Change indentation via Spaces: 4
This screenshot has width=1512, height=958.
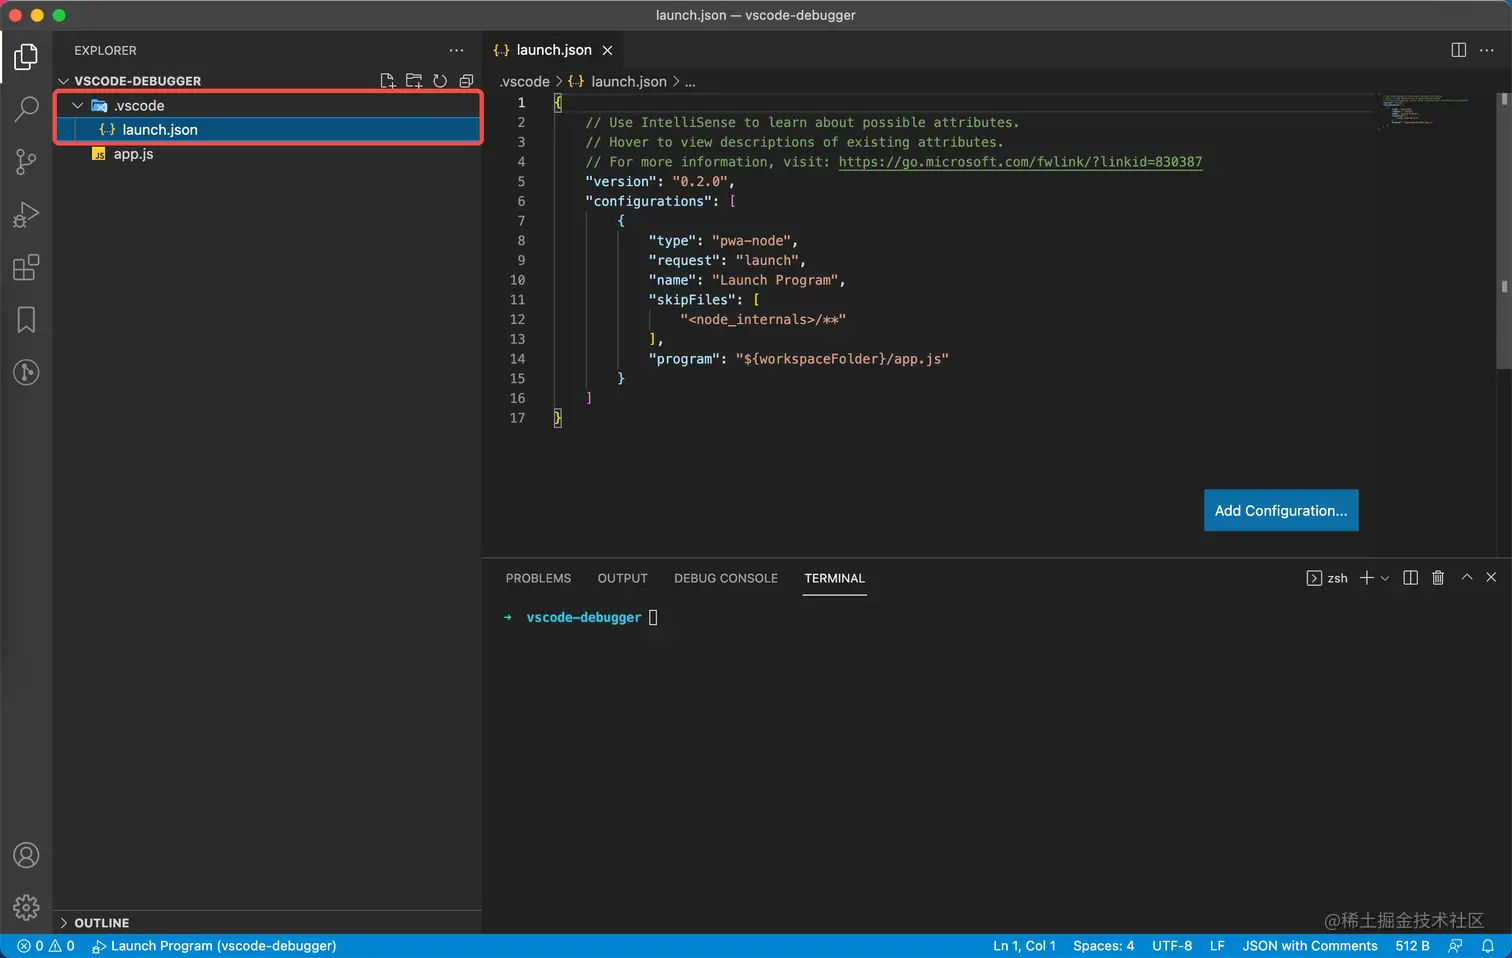[1104, 946]
